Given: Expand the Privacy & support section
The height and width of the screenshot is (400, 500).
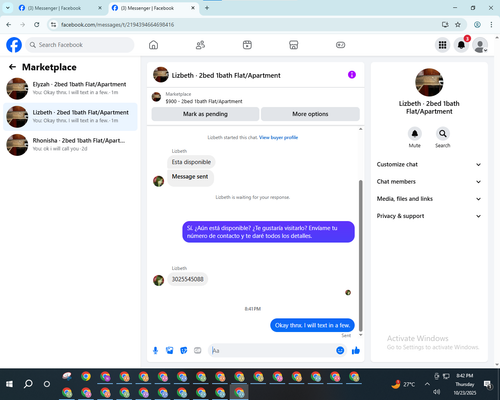Looking at the screenshot, I should coord(429,216).
